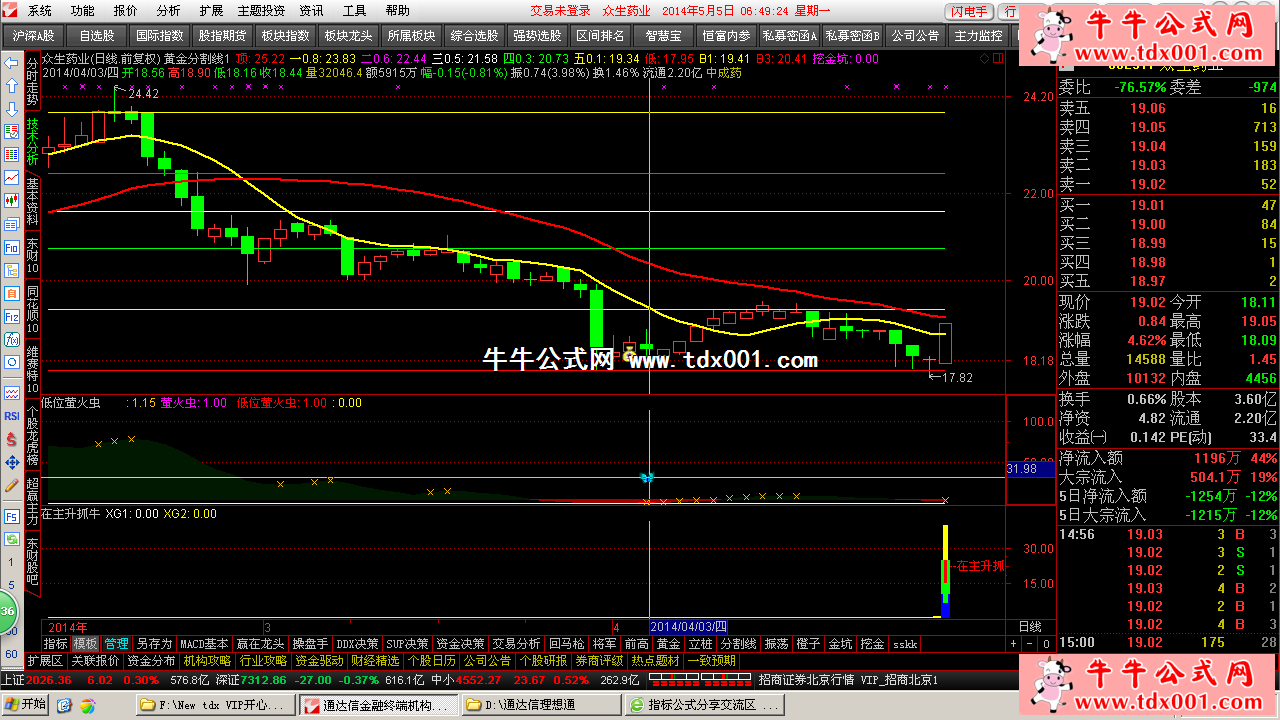
Task: Click the F5 chart switch icon
Action: (11, 517)
